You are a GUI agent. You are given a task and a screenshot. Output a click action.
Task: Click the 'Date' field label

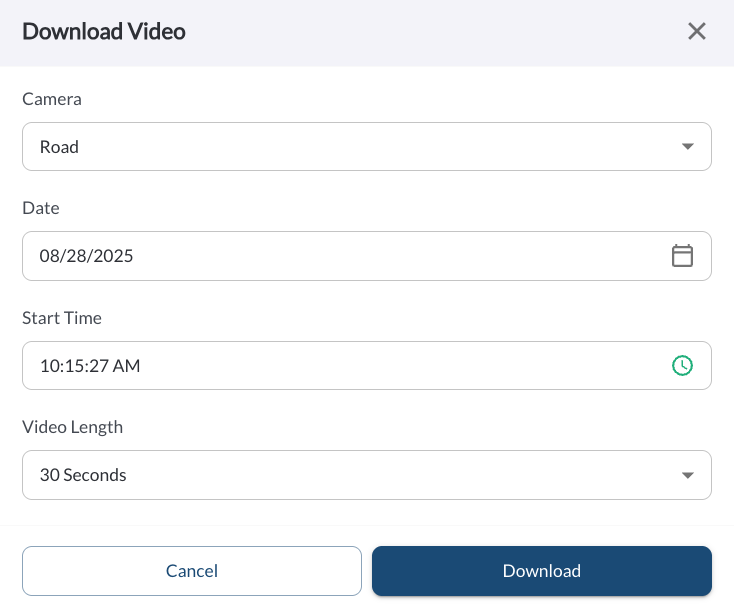pos(41,208)
